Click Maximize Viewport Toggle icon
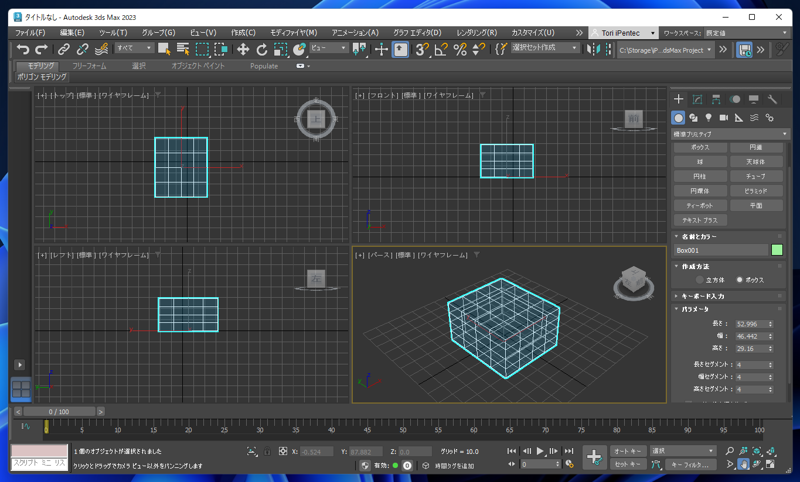 coord(771,464)
